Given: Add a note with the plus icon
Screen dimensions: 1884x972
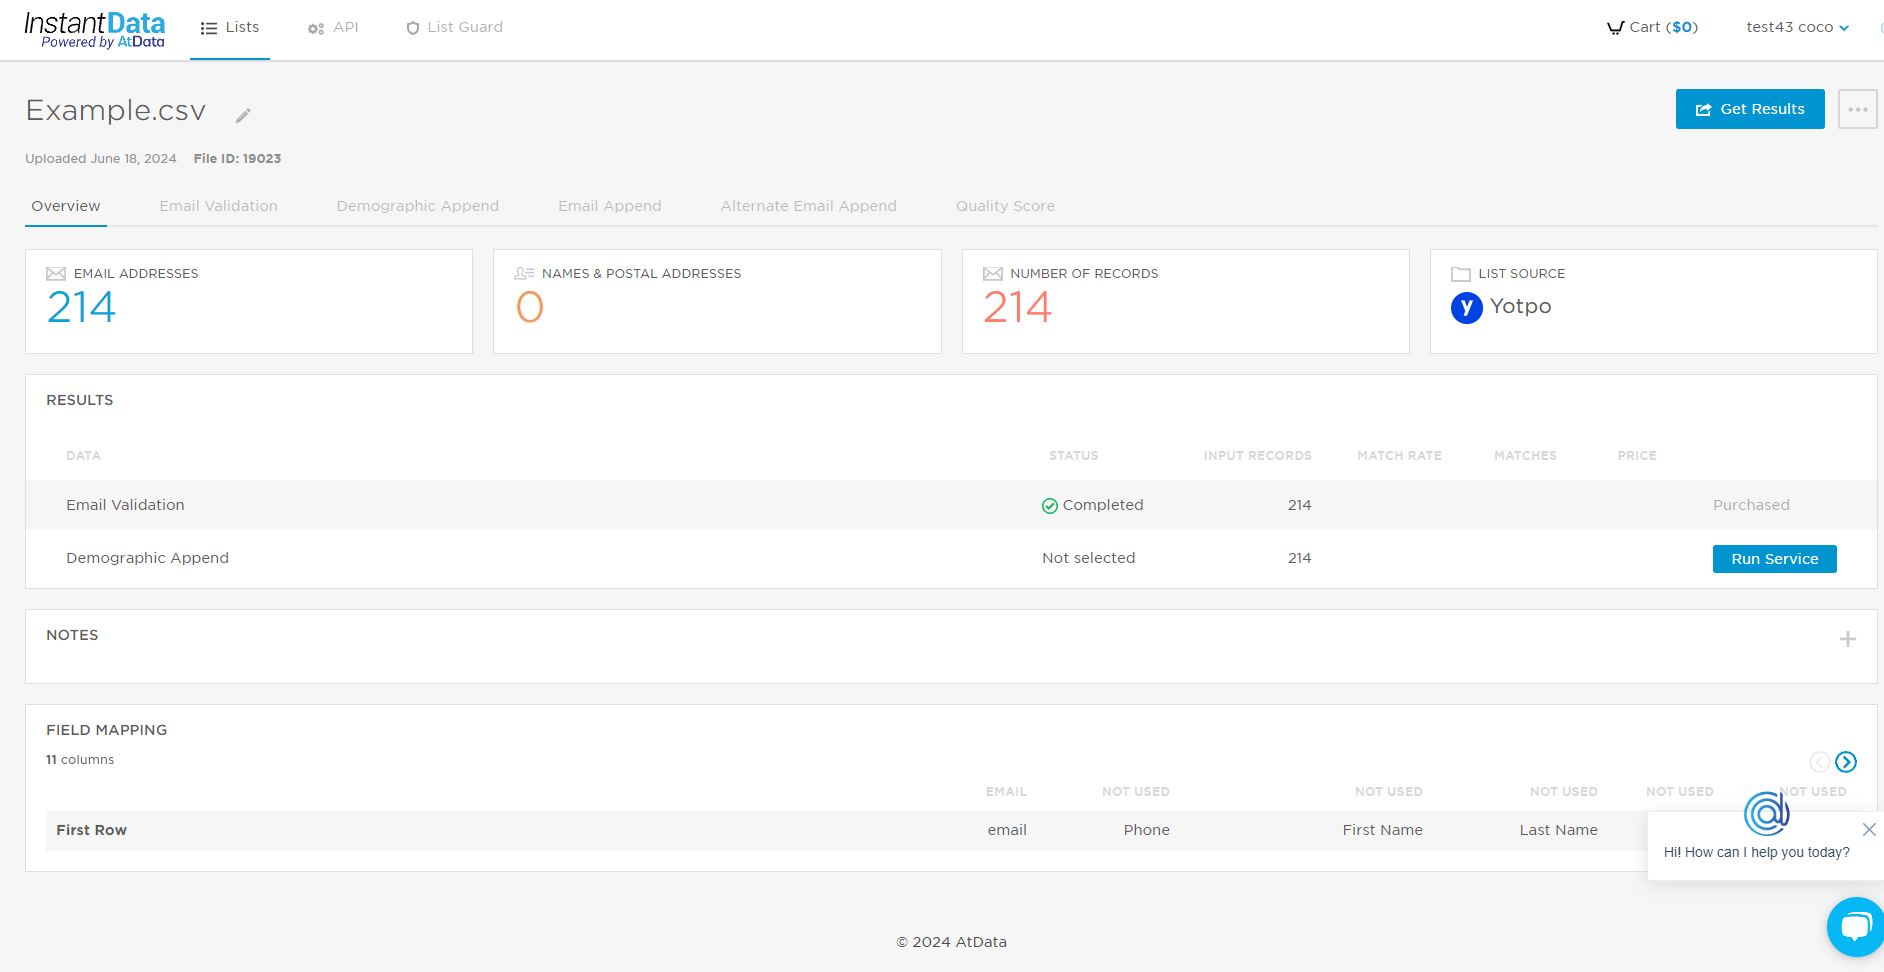Looking at the screenshot, I should click(x=1847, y=639).
